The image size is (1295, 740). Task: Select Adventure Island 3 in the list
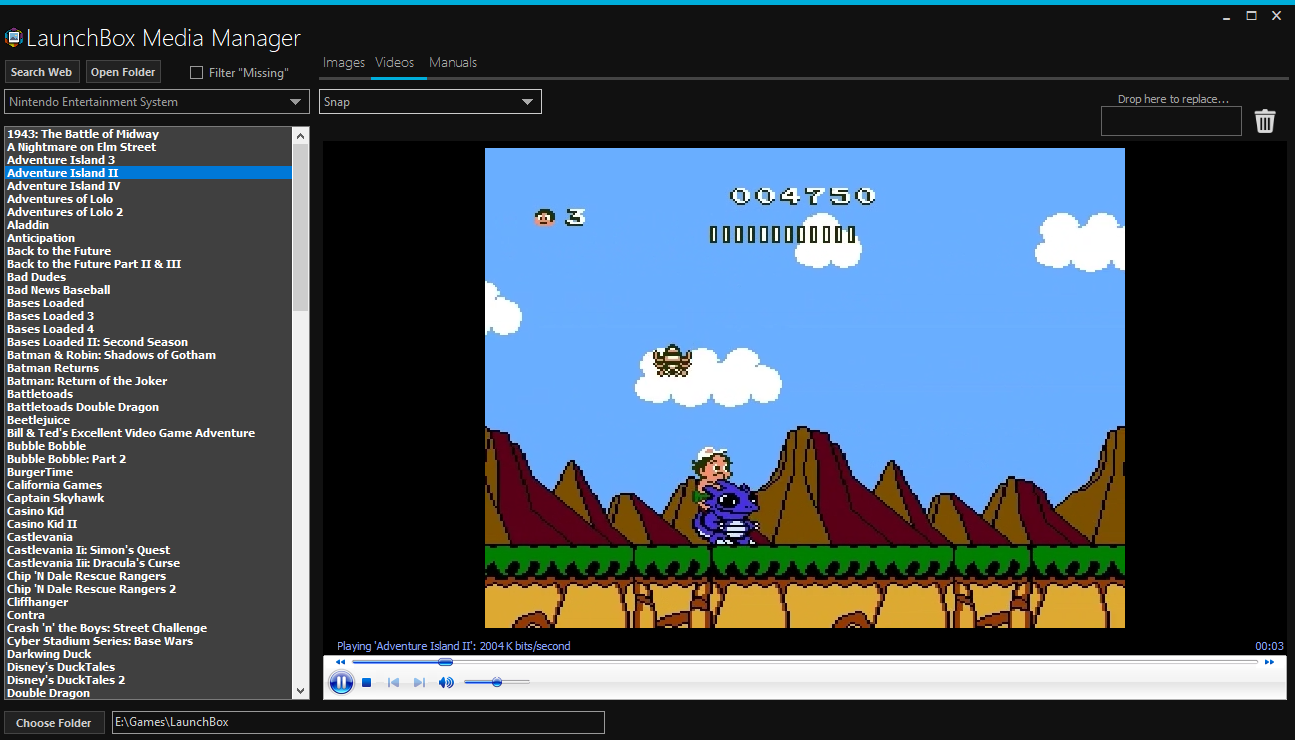[61, 160]
